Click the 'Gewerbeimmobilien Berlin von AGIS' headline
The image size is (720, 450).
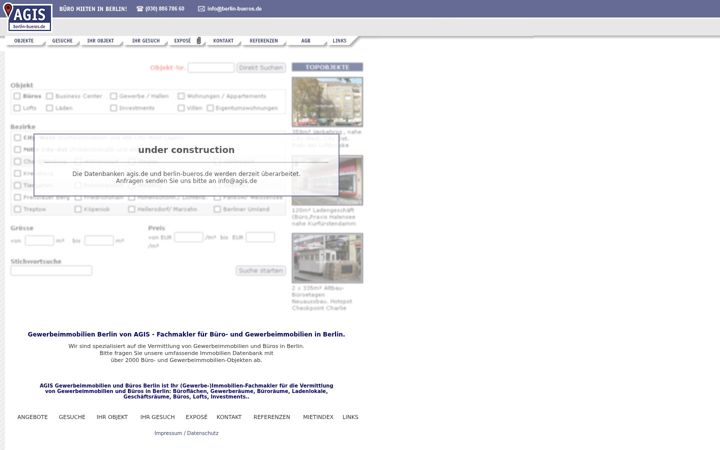tap(186, 334)
